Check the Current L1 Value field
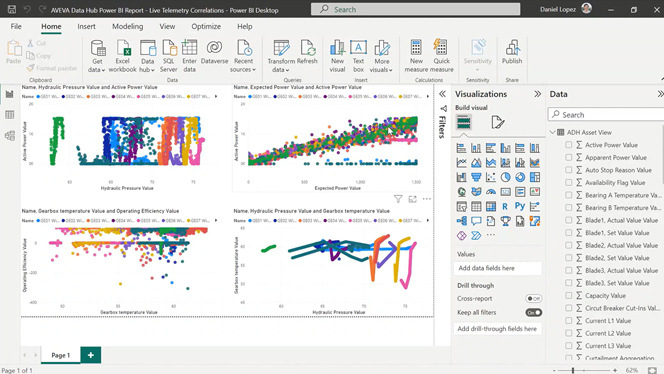This screenshot has height=374, width=664. (x=569, y=321)
